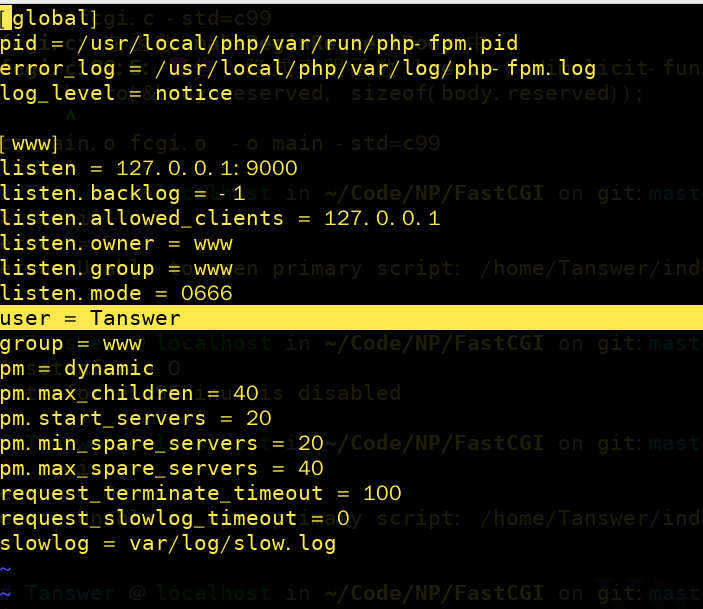Click the pm.min_spare_servers line
The image size is (703, 609).
162,444
